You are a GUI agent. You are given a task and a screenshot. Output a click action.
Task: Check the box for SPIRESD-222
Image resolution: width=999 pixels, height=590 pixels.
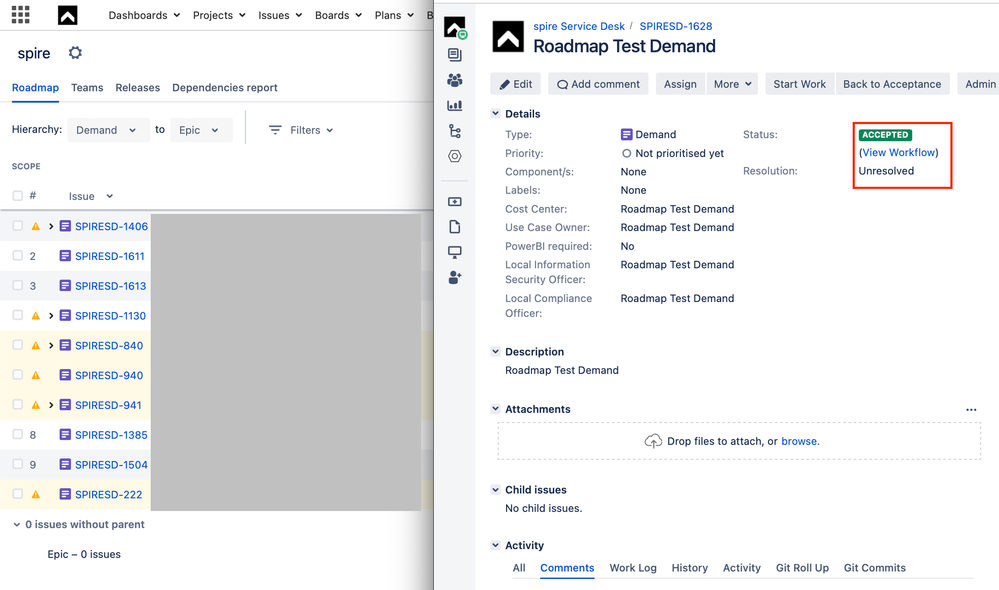18,494
